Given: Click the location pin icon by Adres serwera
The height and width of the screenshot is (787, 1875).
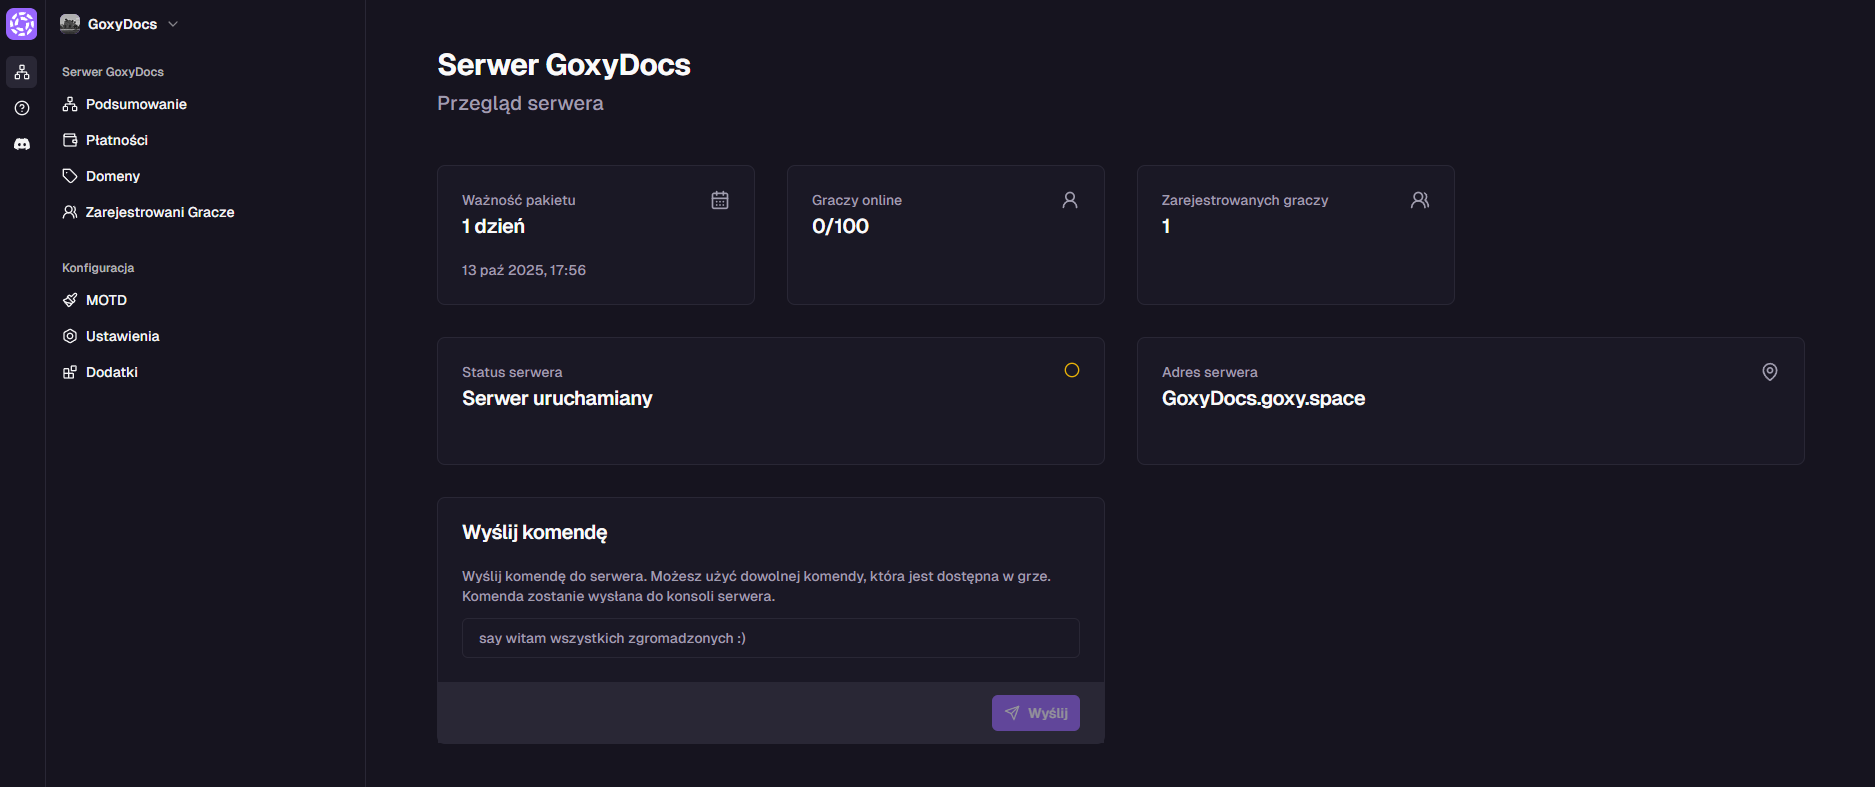Looking at the screenshot, I should coord(1769,372).
